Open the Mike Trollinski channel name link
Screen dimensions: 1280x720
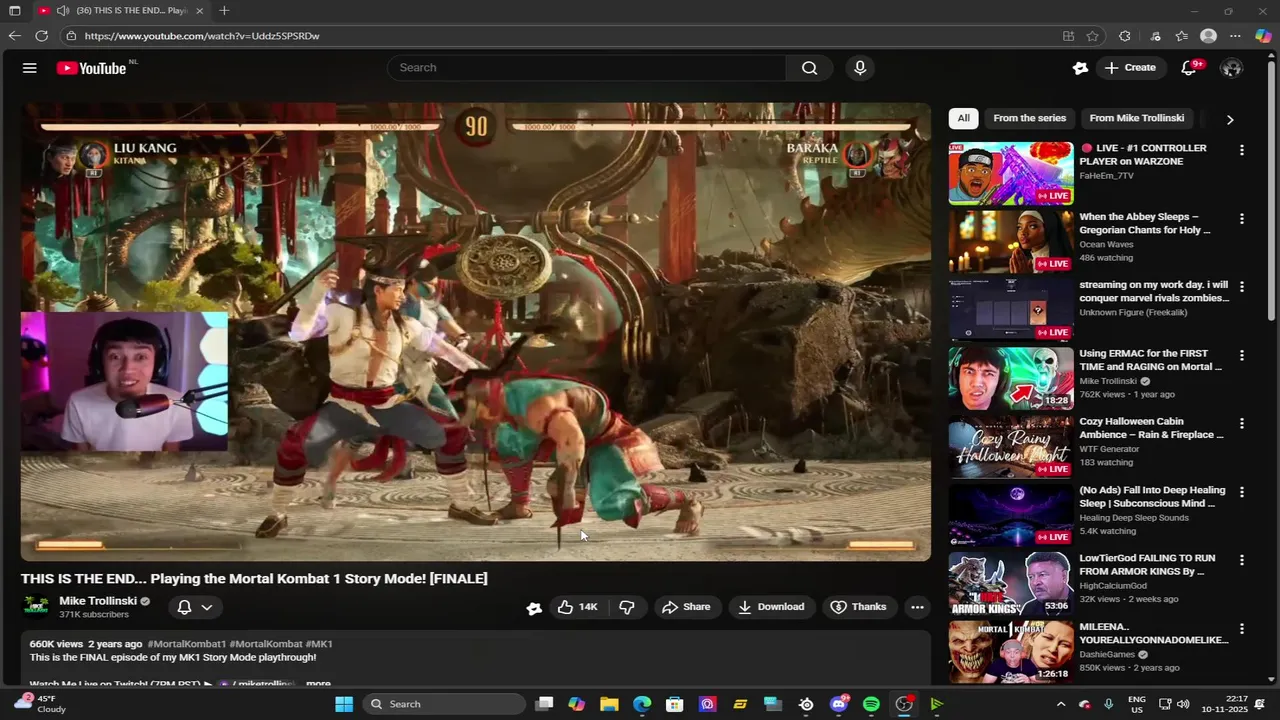98,601
